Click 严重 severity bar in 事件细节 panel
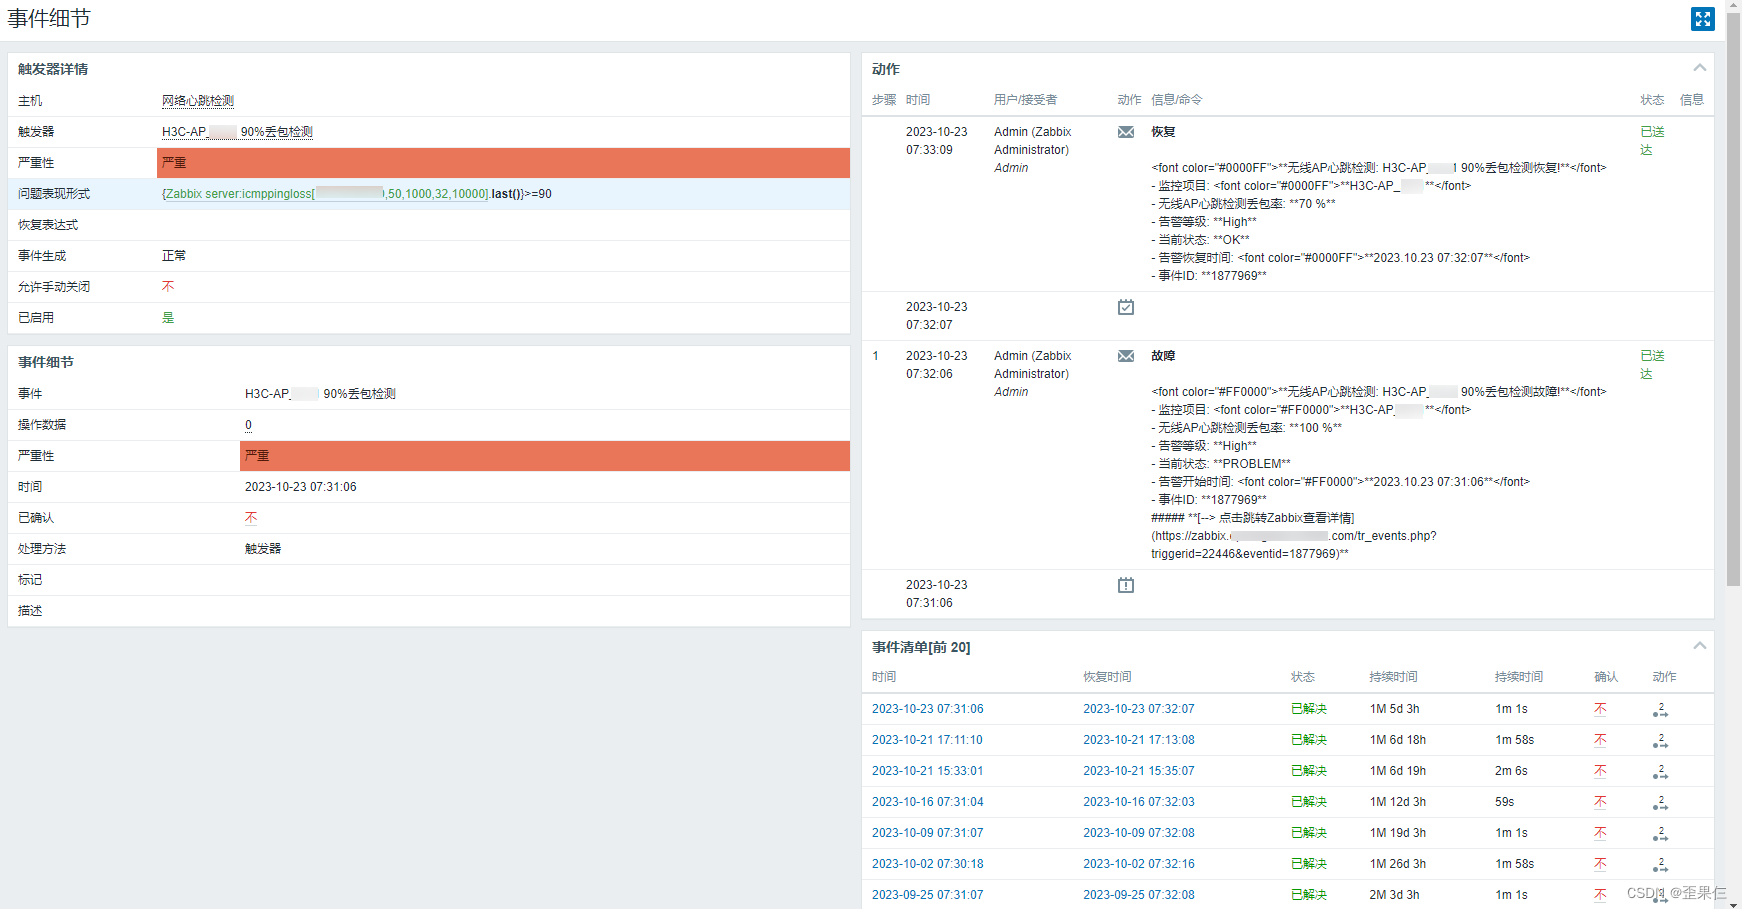This screenshot has width=1742, height=909. click(x=545, y=456)
